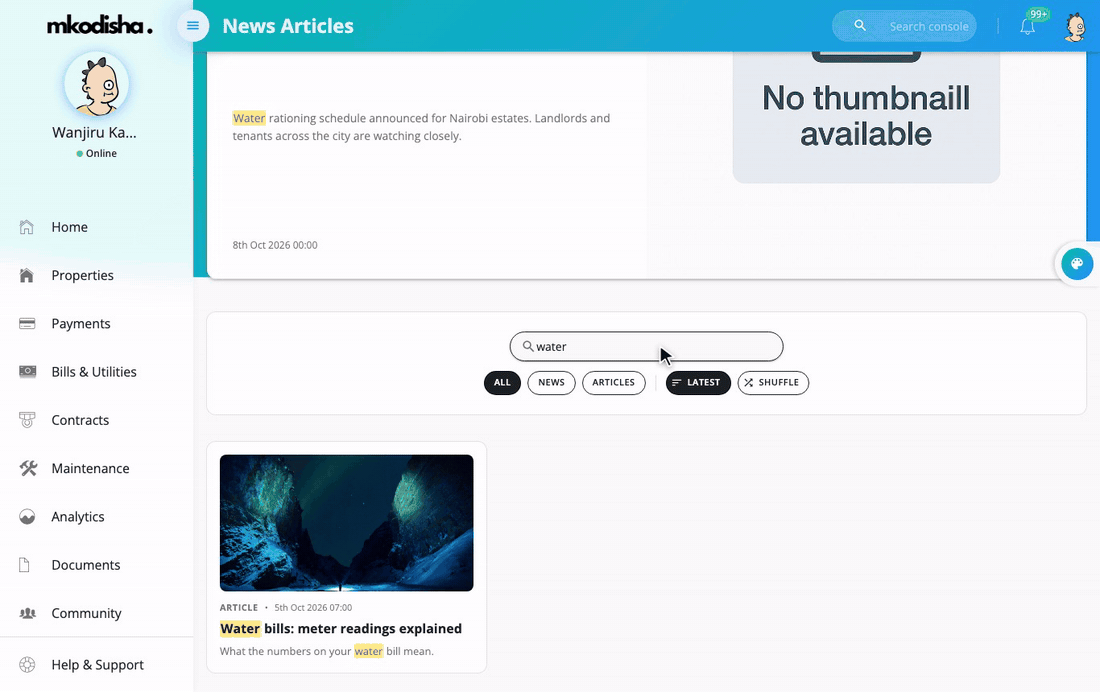Click the magnifier icon in Search console
Image resolution: width=1100 pixels, height=692 pixels.
pos(859,26)
